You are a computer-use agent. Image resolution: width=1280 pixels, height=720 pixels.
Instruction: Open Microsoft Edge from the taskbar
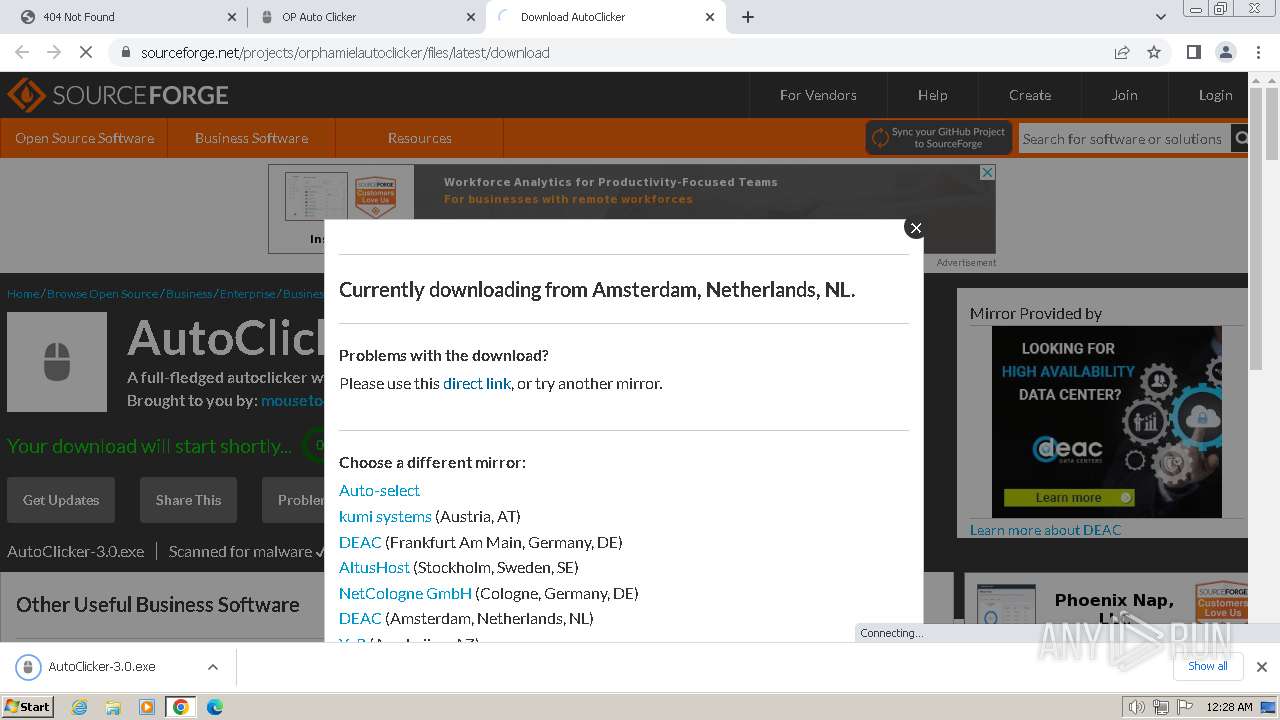pyautogui.click(x=215, y=707)
